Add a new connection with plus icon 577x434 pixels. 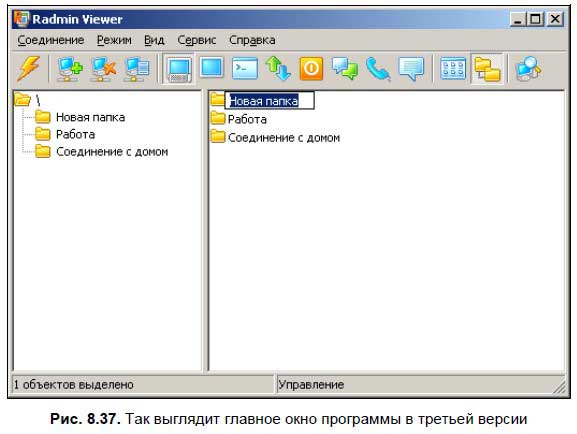click(x=70, y=68)
